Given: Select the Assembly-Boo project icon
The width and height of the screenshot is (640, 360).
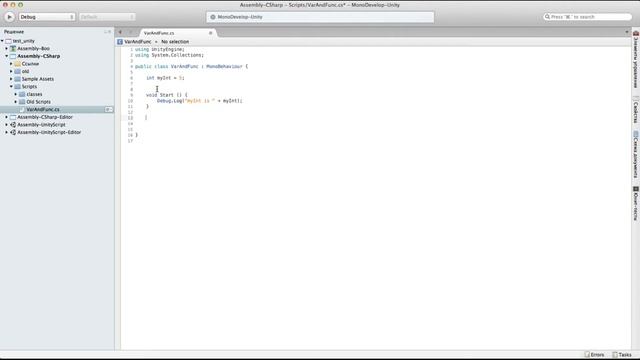Looking at the screenshot, I should coord(13,49).
